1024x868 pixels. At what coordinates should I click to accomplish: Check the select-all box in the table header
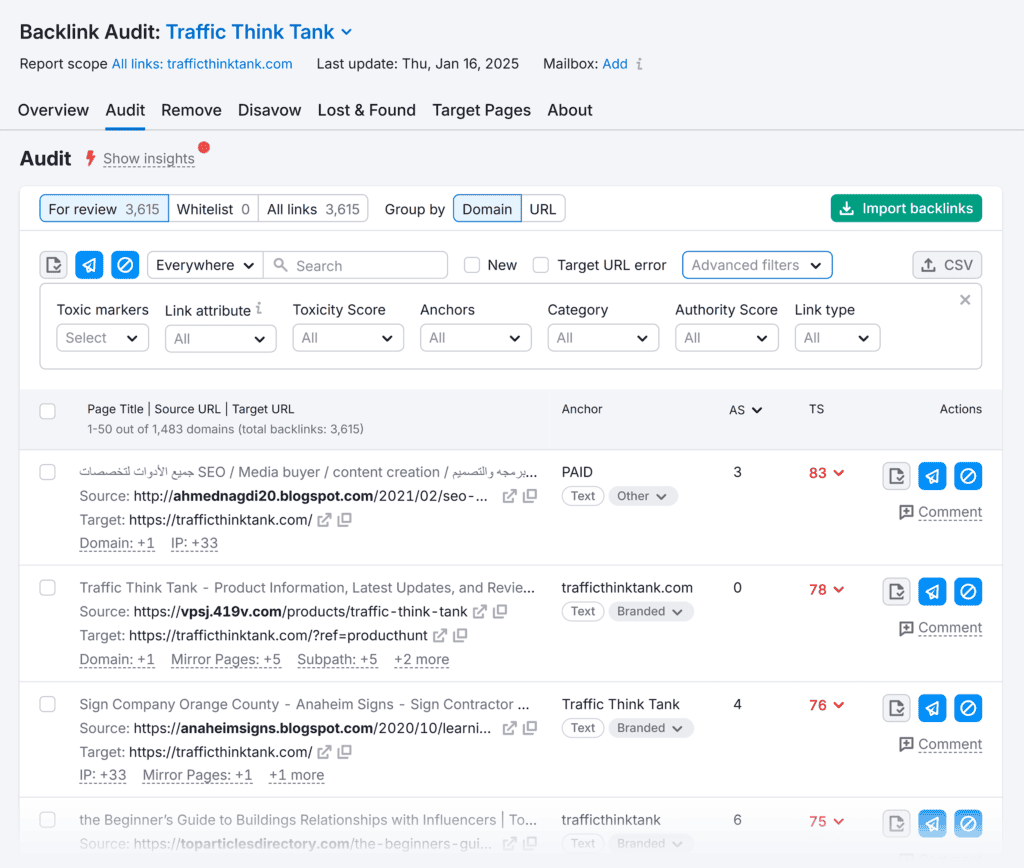click(48, 410)
